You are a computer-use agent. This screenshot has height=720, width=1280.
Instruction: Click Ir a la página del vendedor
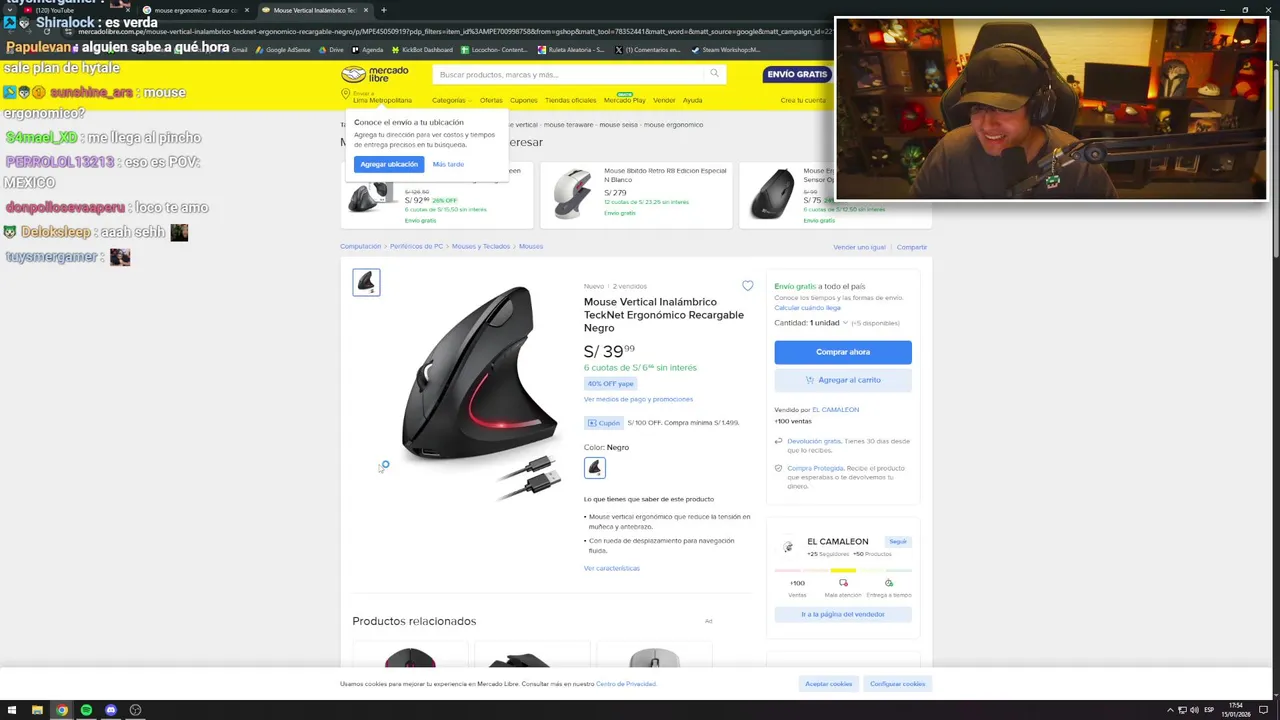click(x=843, y=614)
